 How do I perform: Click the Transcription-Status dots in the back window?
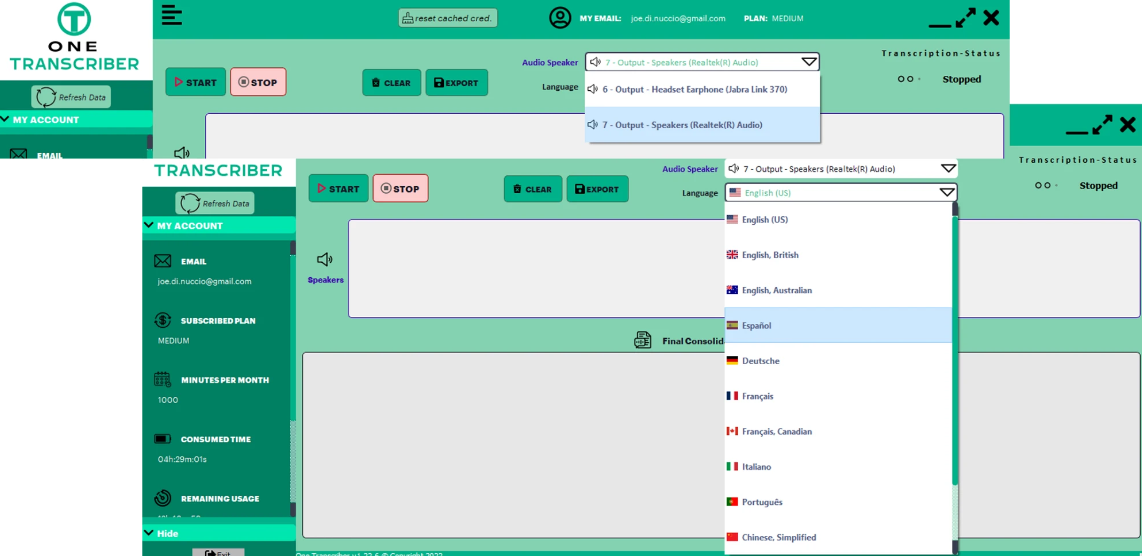tap(908, 79)
